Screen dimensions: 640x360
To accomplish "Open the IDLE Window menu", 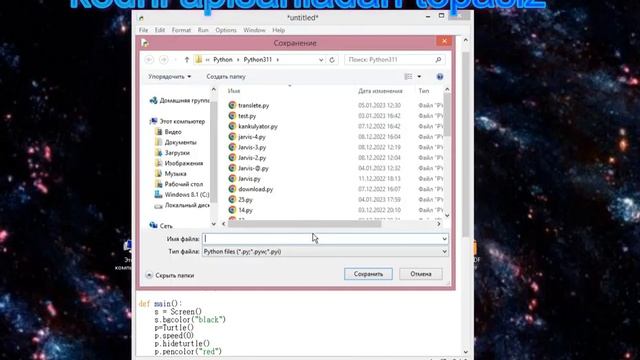I will 254,30.
